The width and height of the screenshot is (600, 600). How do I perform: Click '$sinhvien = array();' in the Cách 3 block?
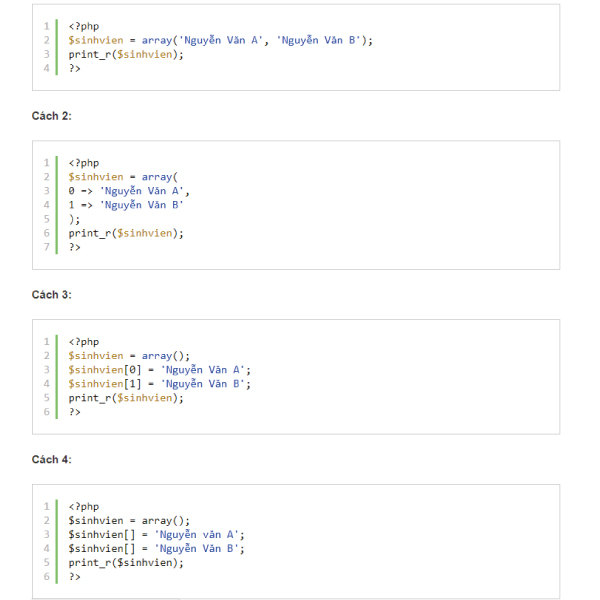pyautogui.click(x=128, y=356)
